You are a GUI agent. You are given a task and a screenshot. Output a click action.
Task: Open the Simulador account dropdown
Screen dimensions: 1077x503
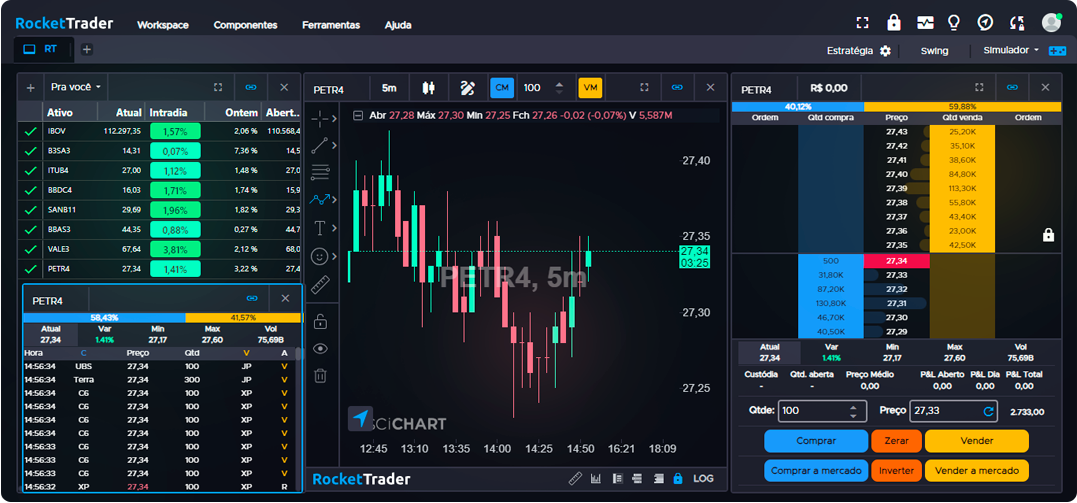point(1011,50)
